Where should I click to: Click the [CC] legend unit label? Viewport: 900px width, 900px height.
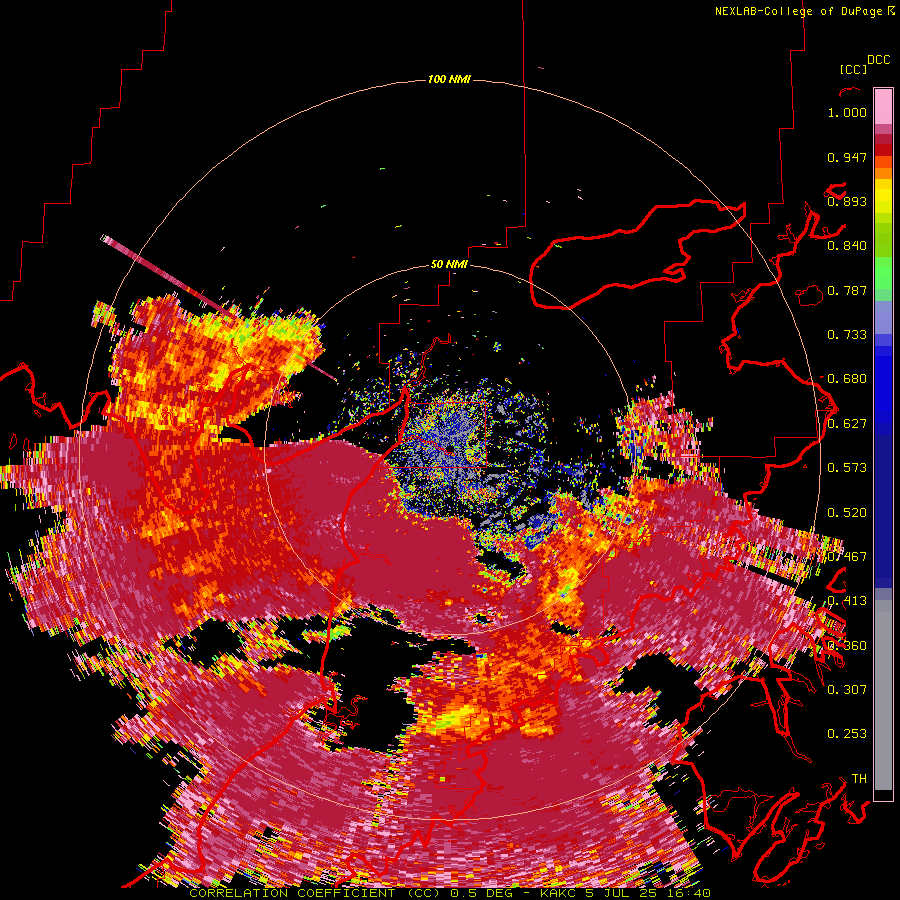(x=853, y=69)
